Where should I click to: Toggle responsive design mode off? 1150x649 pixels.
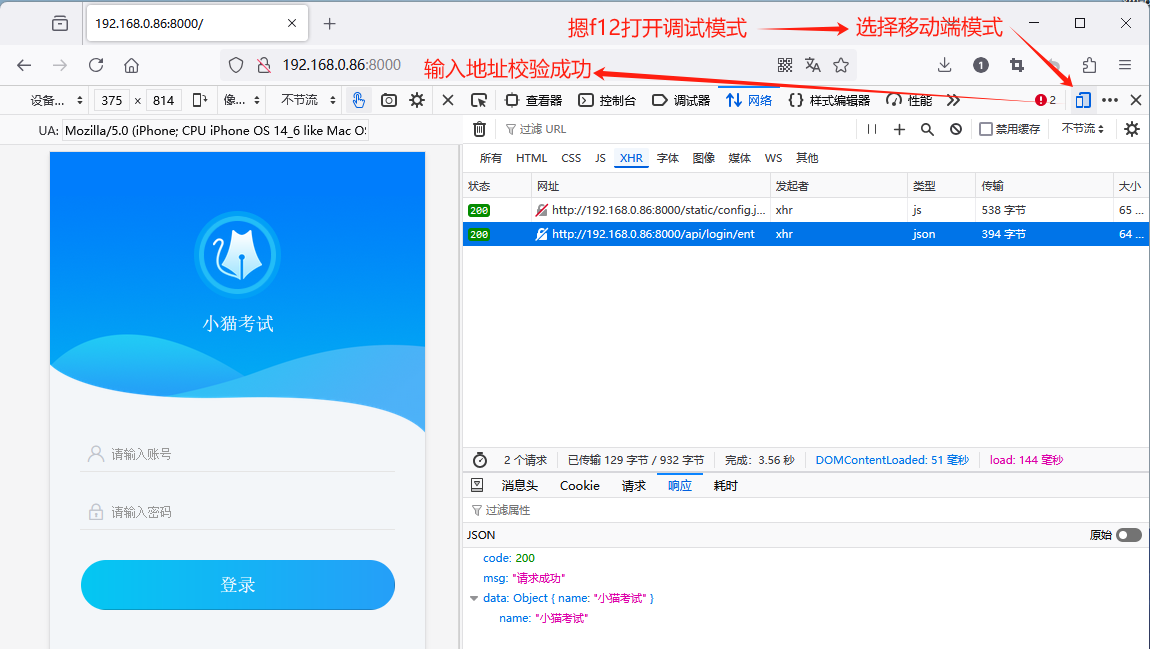pos(1082,100)
